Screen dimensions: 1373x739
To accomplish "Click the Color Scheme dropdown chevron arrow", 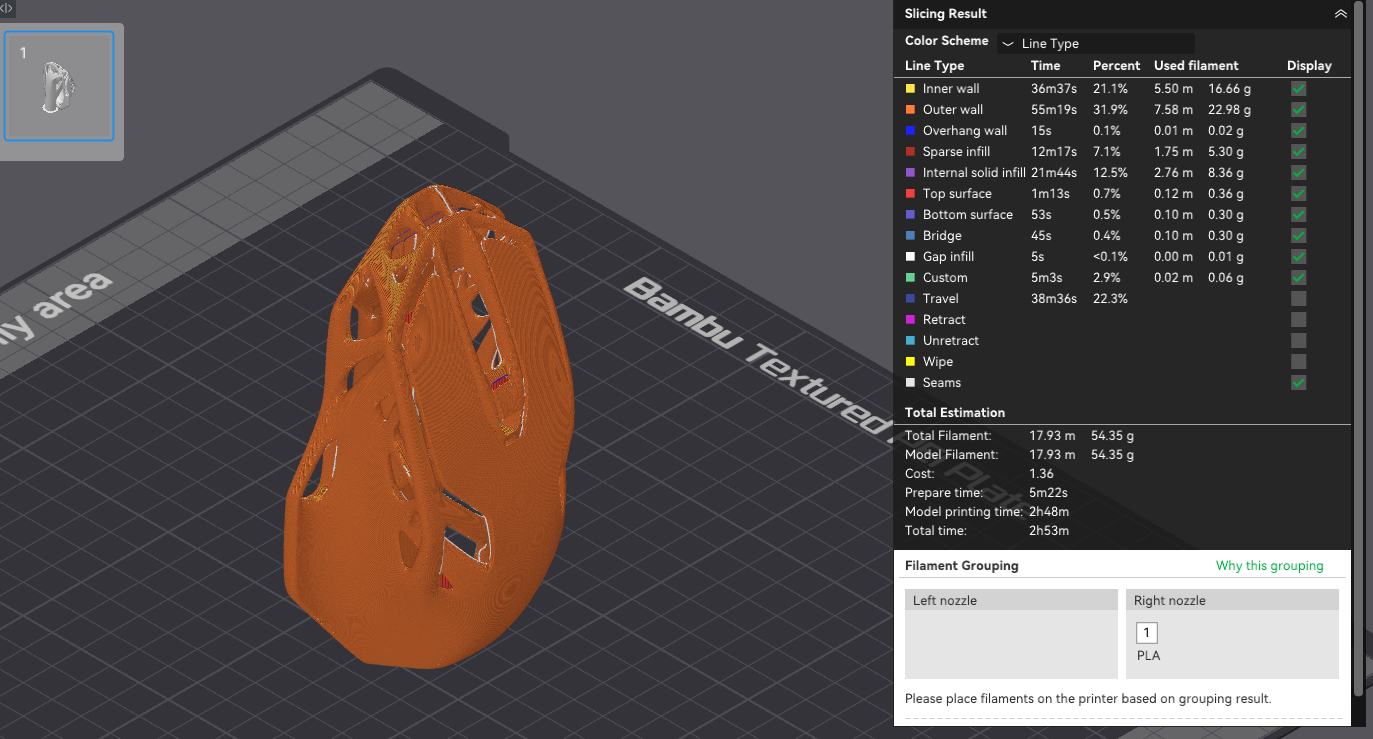I will [1008, 44].
